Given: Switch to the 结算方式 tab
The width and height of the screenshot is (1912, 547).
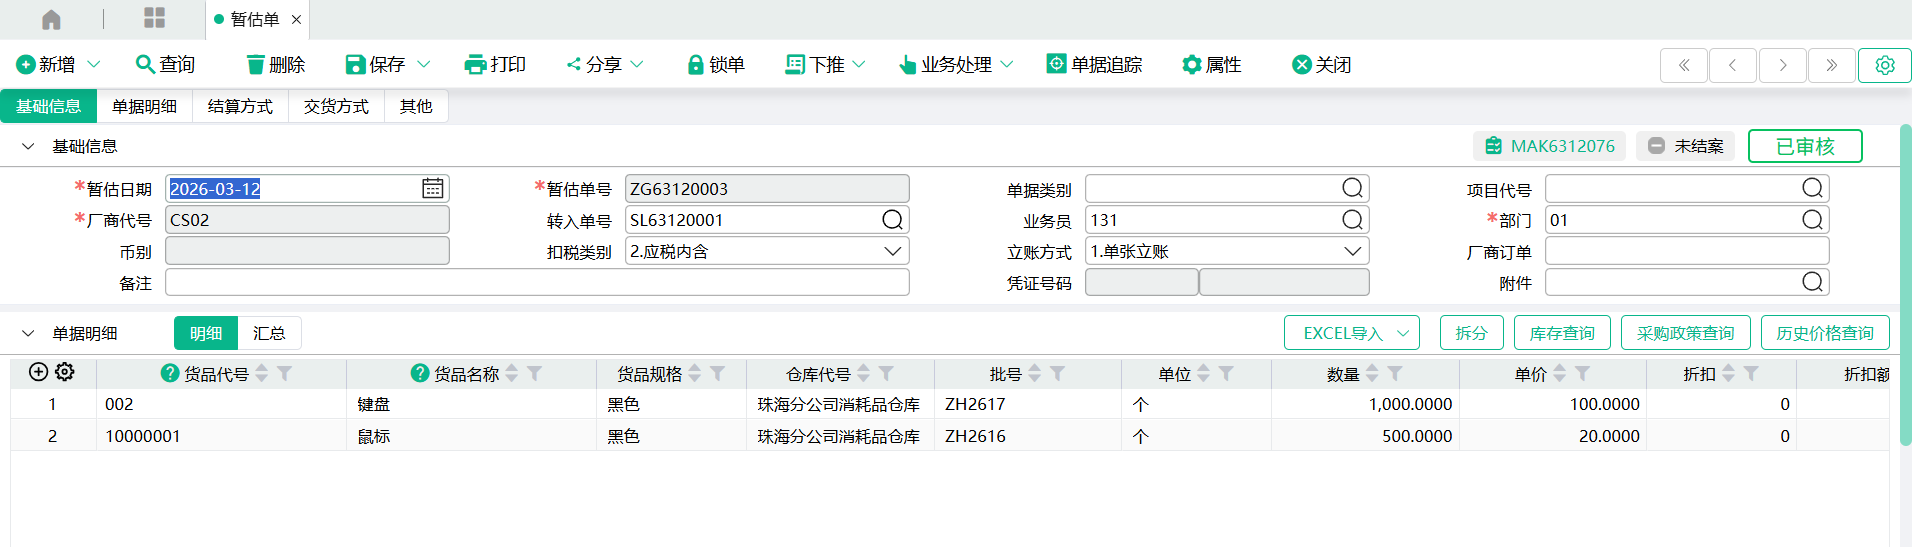Looking at the screenshot, I should (240, 106).
